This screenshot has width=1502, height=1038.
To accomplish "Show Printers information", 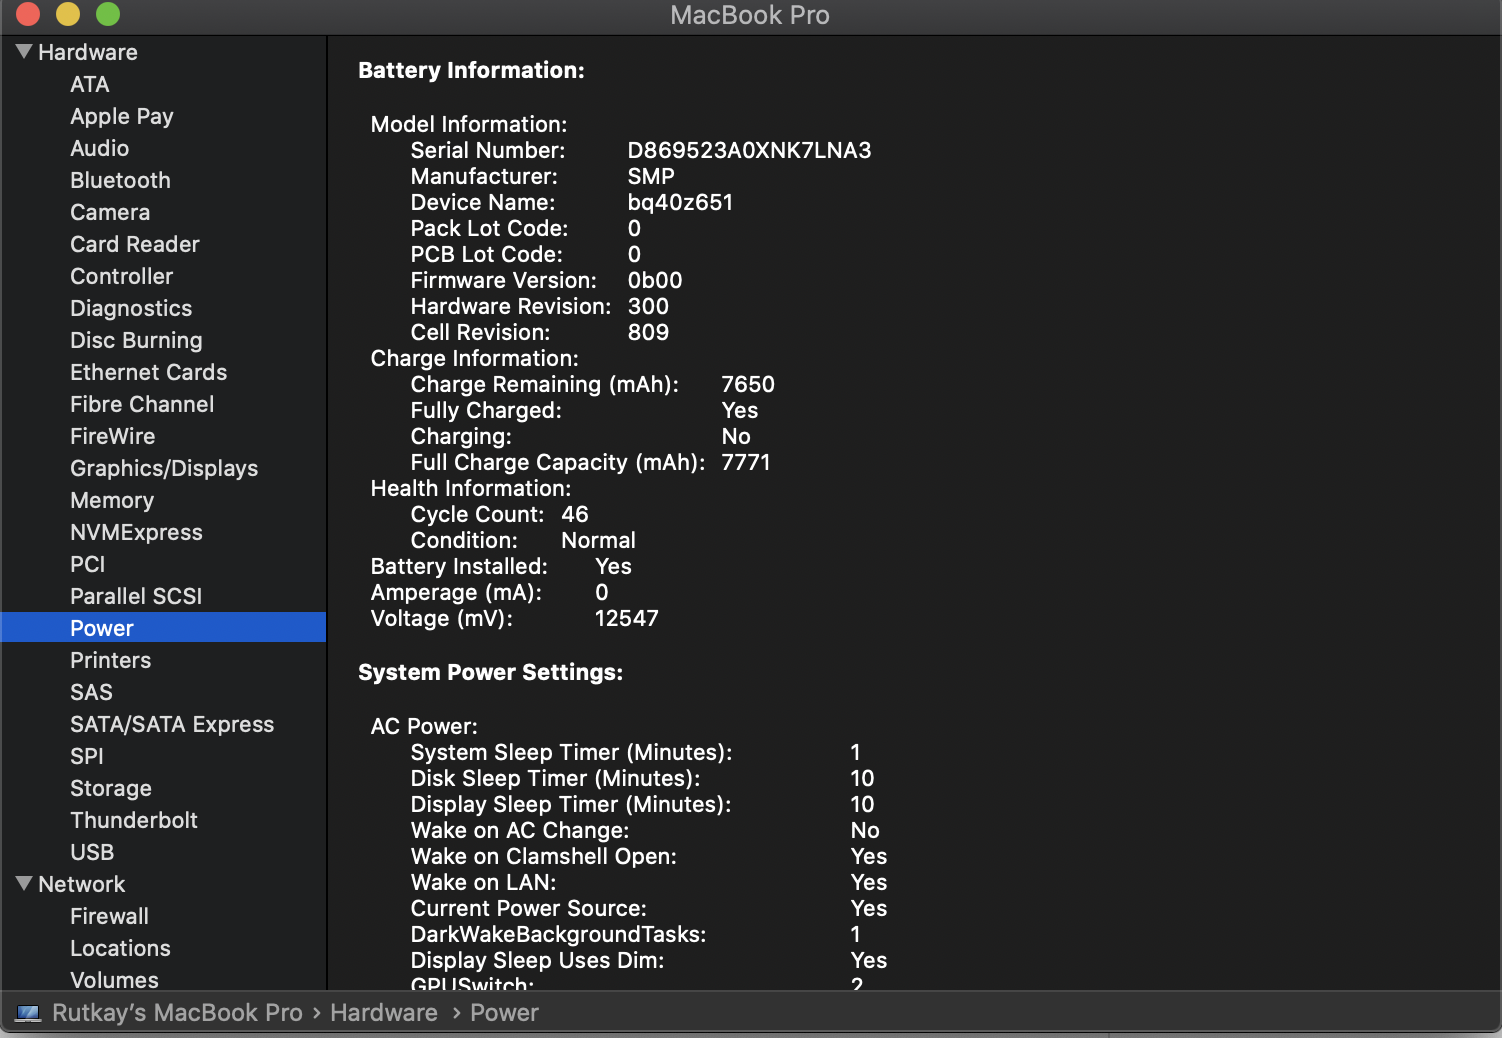I will tap(111, 660).
